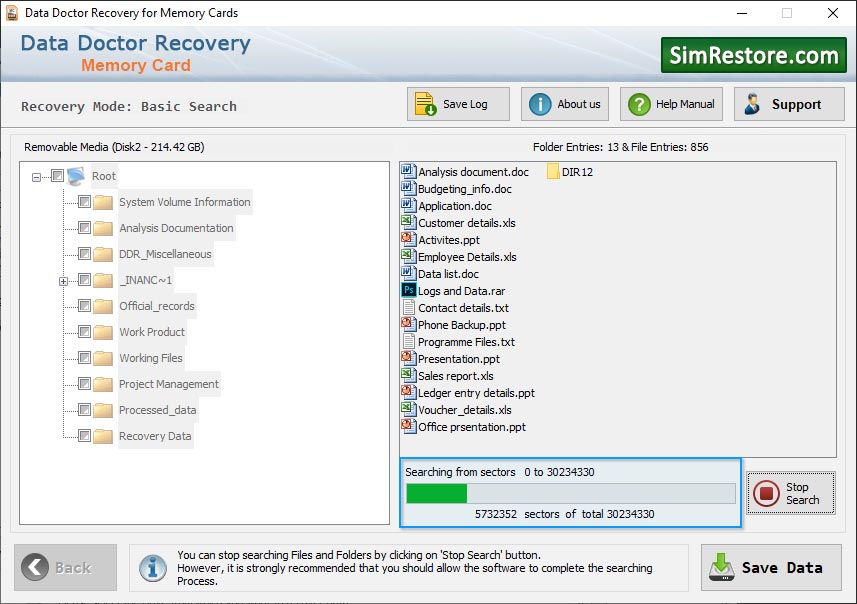Viewport: 857px width, 604px height.
Task: Click the text file icon for Contact details.txt
Action: point(408,307)
